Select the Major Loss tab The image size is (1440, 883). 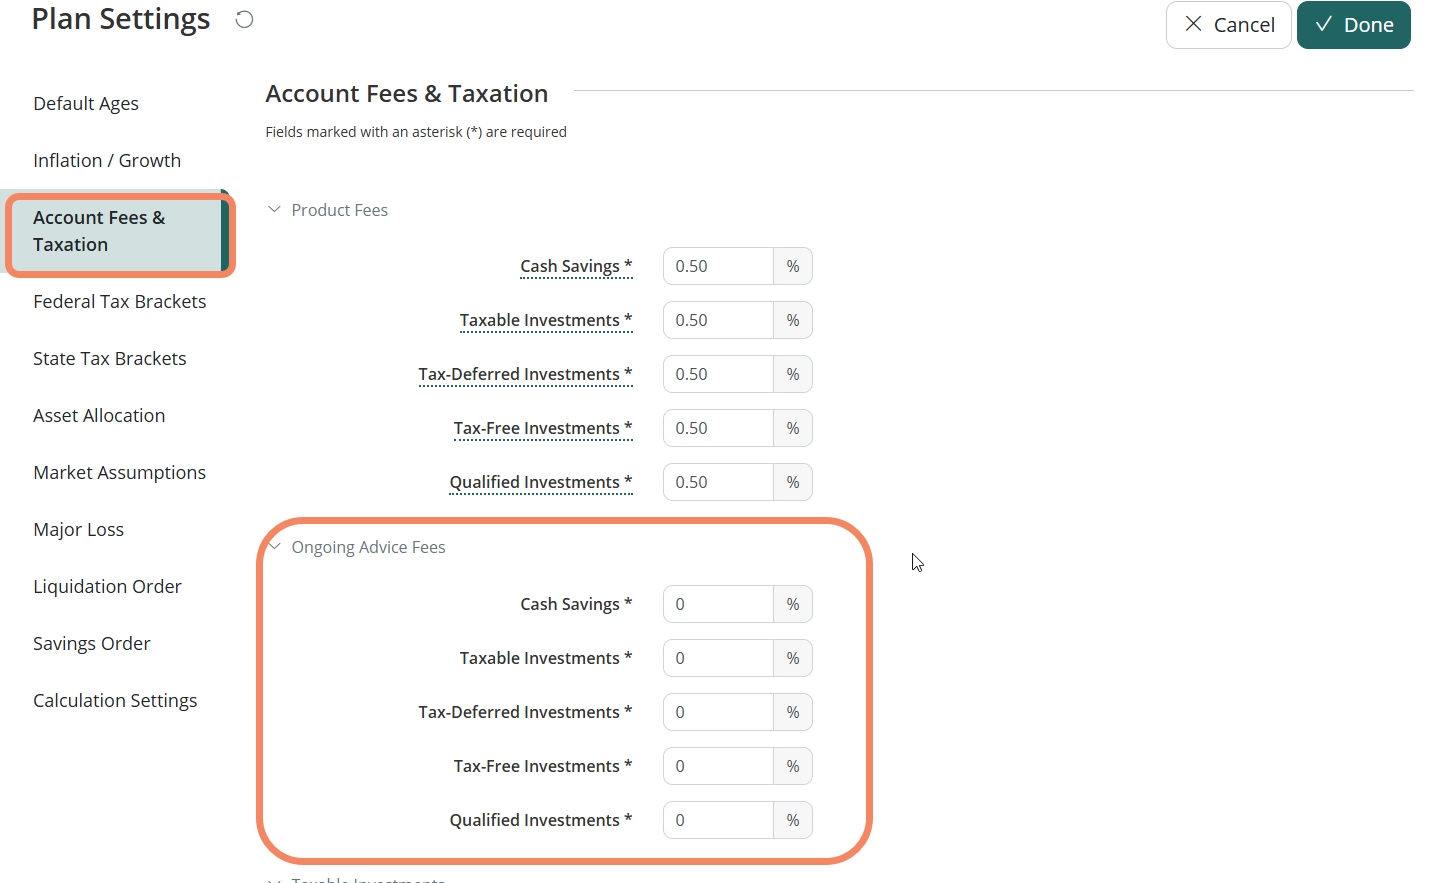point(79,530)
